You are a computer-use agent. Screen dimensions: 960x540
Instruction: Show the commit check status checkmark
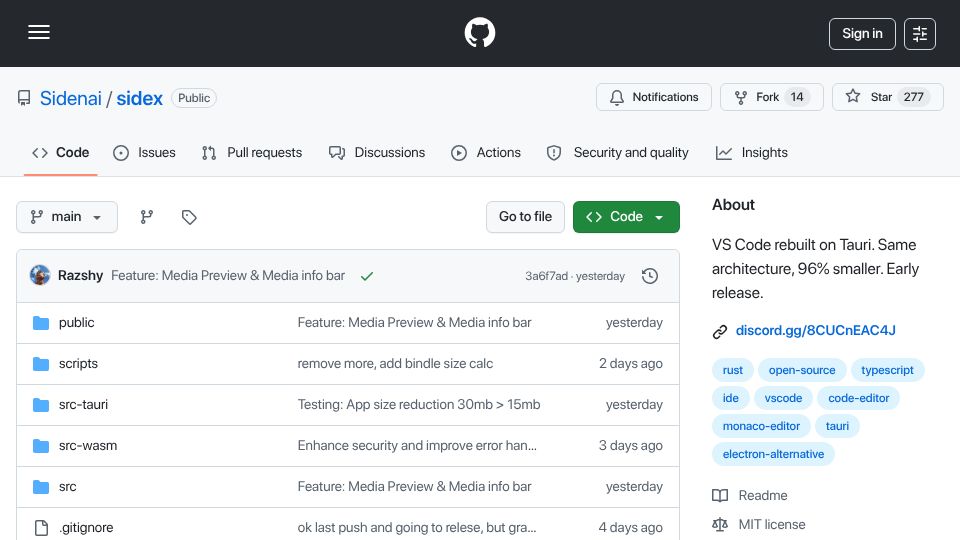point(367,276)
